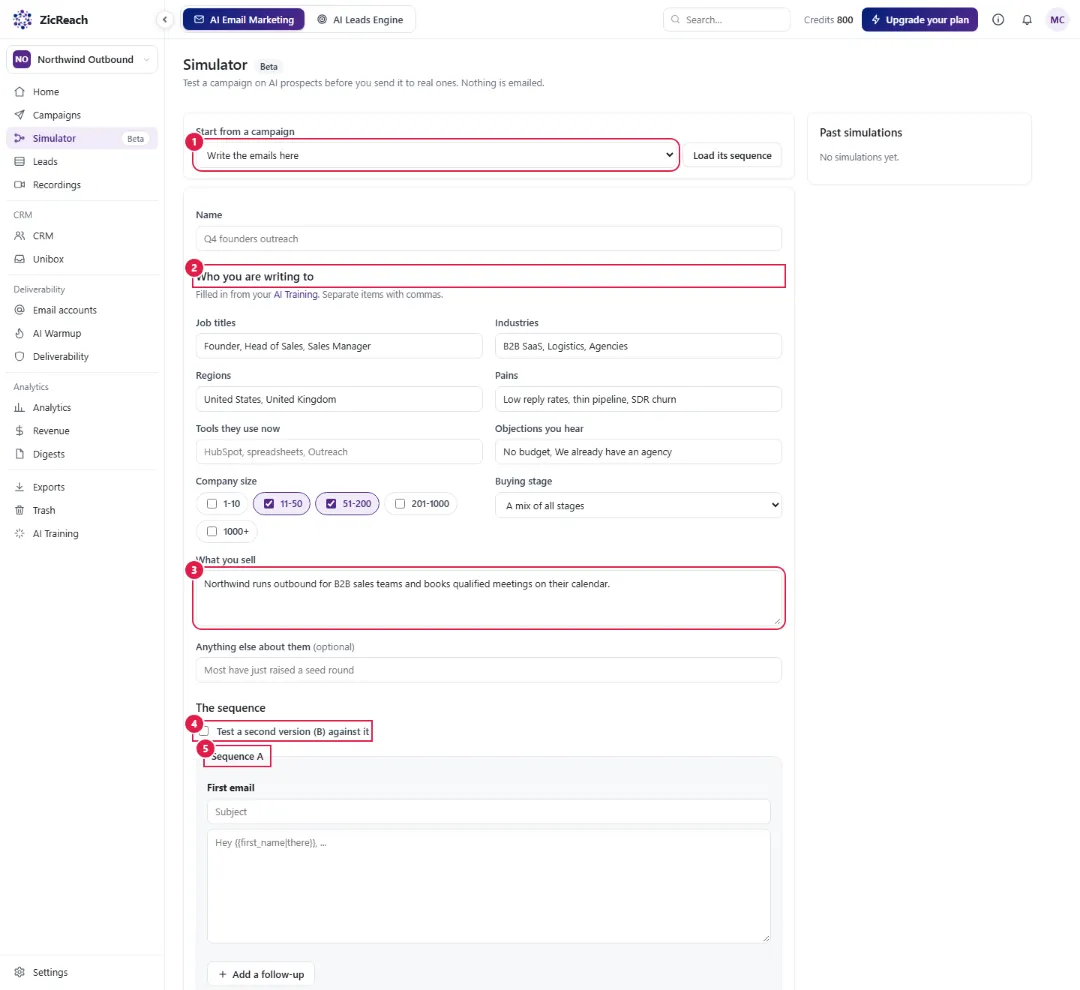
Task: Check the 1-10 company size checkbox
Action: 212,504
